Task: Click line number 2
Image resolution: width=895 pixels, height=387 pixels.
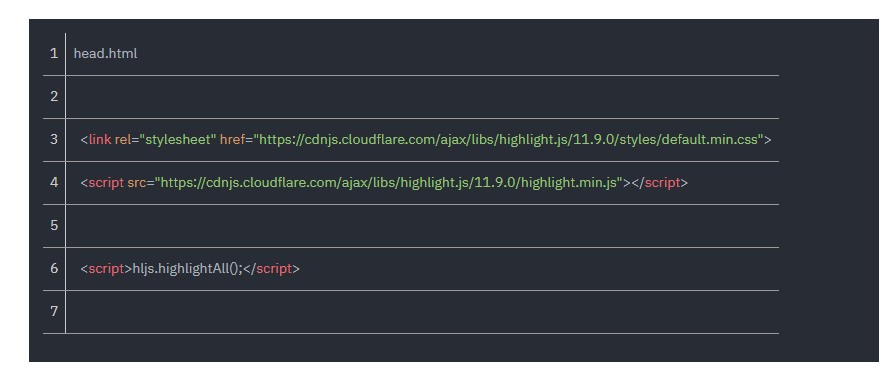Action: pyautogui.click(x=54, y=96)
